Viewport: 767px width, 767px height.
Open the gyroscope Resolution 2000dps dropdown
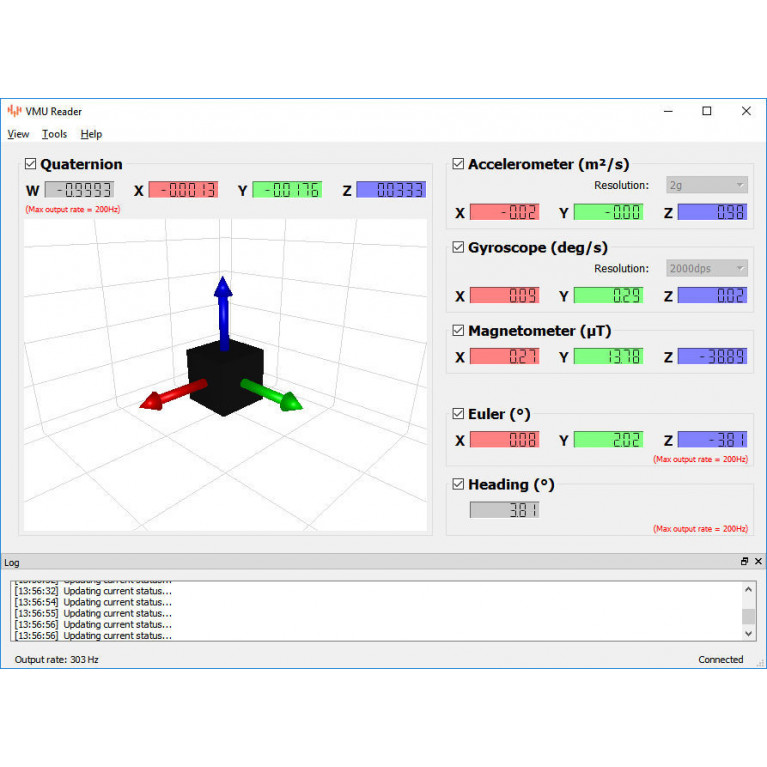tap(706, 268)
